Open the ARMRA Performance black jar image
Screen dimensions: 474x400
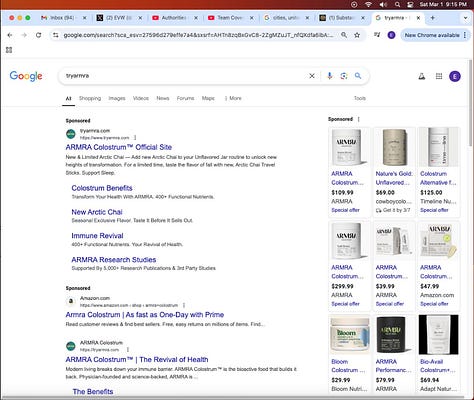tap(394, 335)
